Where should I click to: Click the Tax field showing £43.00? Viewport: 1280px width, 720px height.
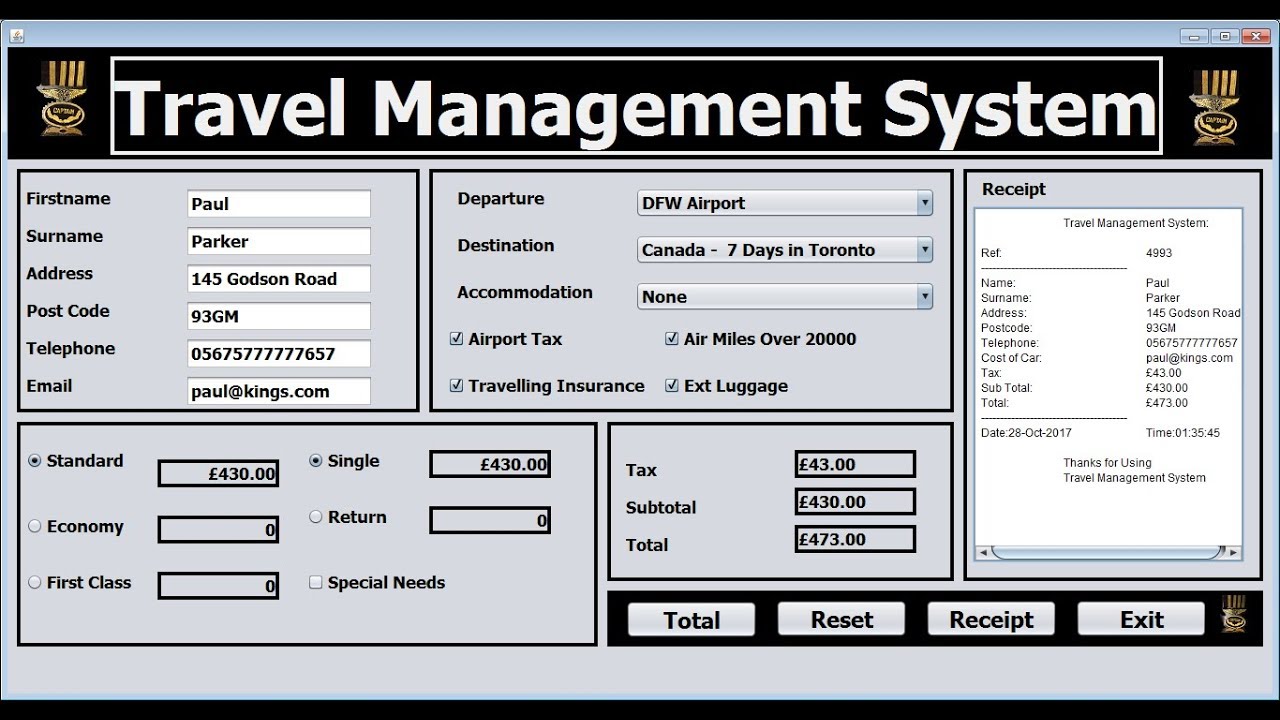[855, 464]
